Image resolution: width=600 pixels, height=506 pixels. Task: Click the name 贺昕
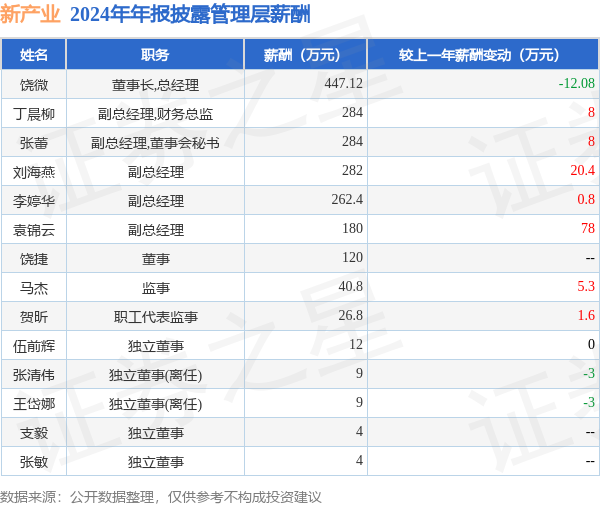pos(34,317)
